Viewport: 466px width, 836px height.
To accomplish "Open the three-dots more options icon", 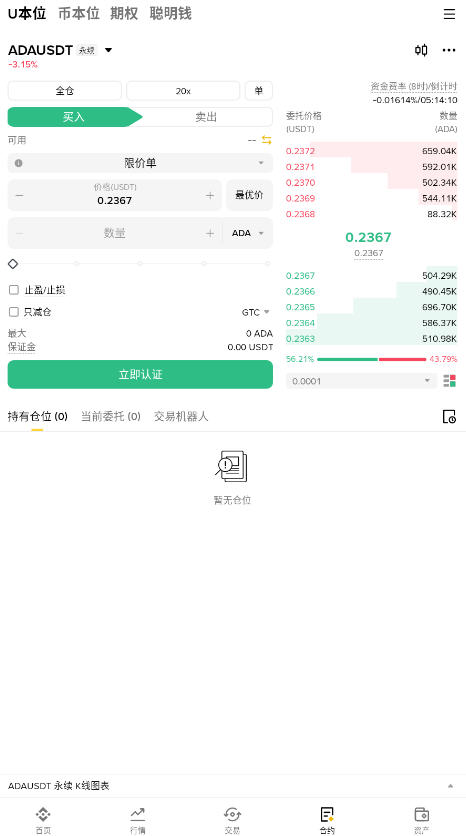I will (x=449, y=50).
